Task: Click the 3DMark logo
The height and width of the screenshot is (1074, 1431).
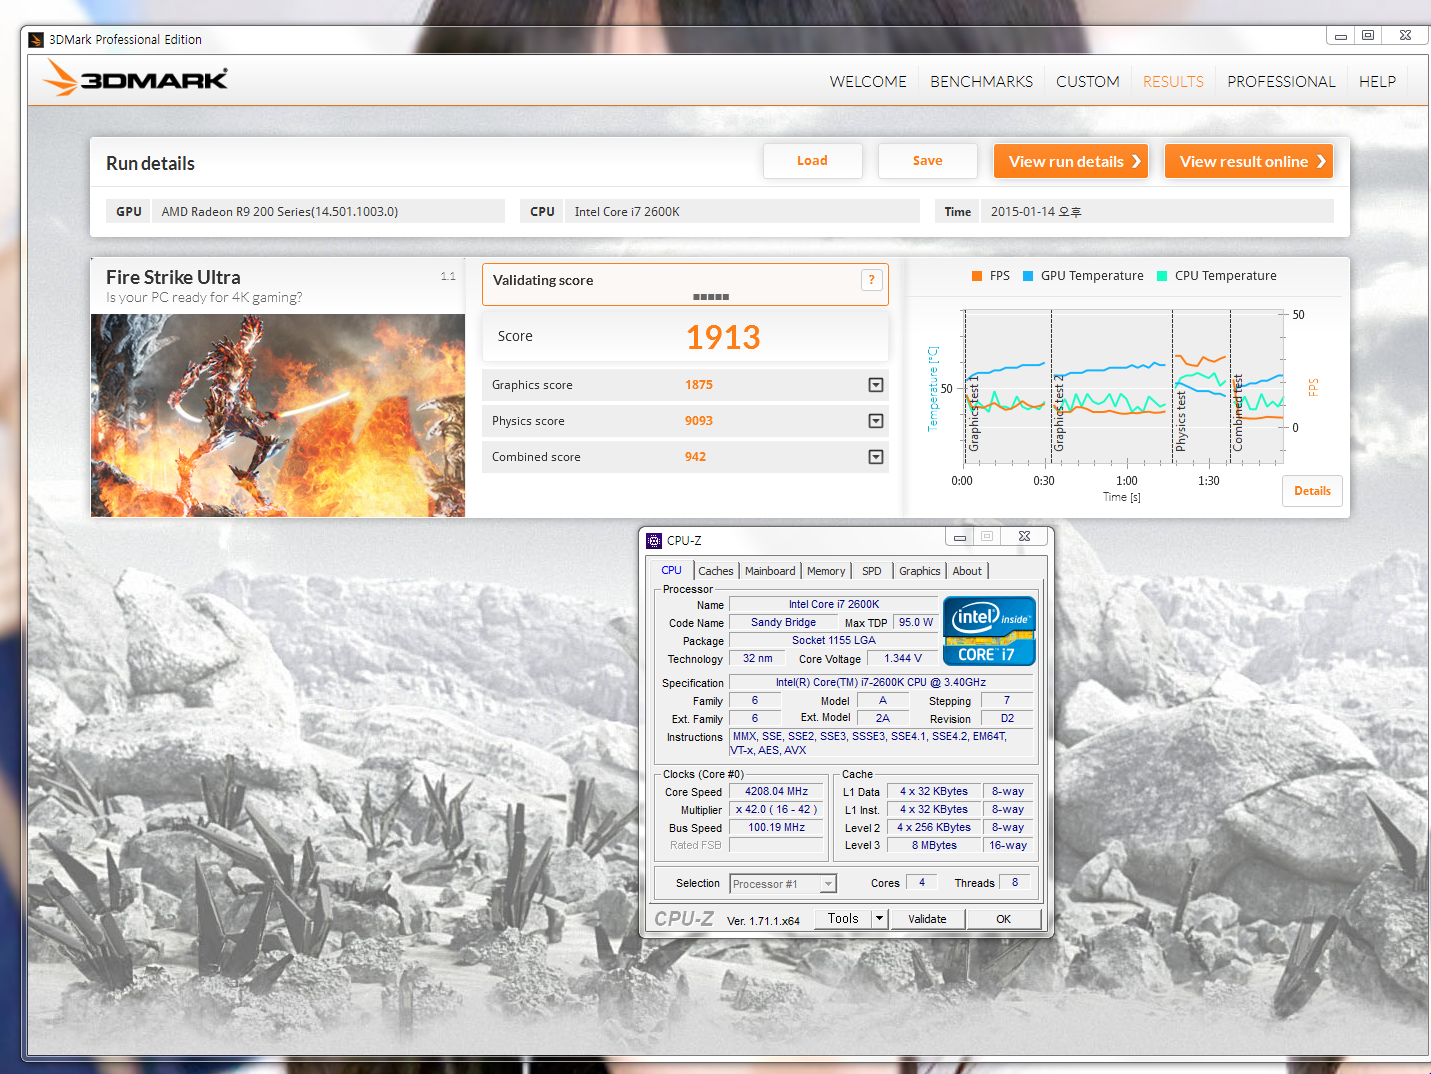Action: tap(136, 78)
